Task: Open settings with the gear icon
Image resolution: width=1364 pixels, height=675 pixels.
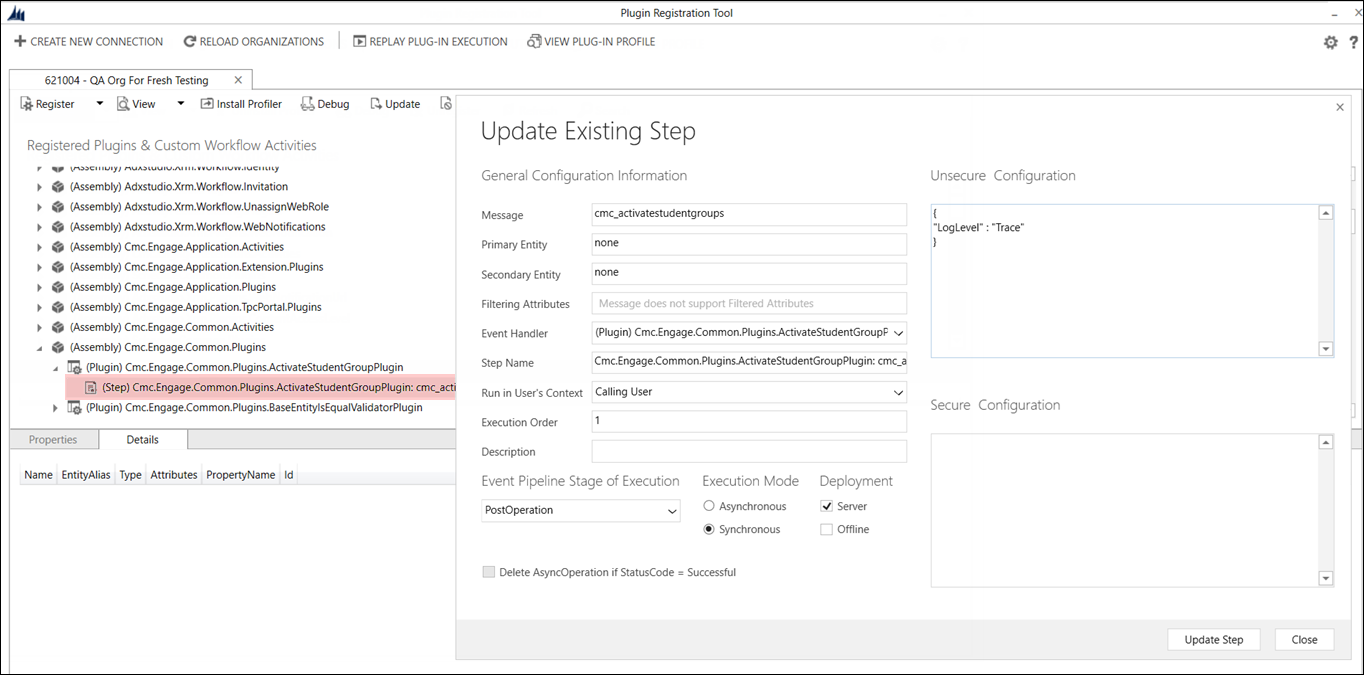Action: pos(1330,42)
